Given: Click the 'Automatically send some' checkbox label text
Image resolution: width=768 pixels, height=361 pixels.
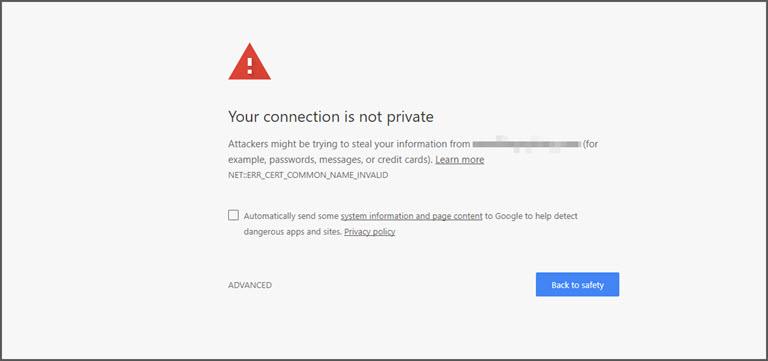Looking at the screenshot, I should [x=291, y=216].
